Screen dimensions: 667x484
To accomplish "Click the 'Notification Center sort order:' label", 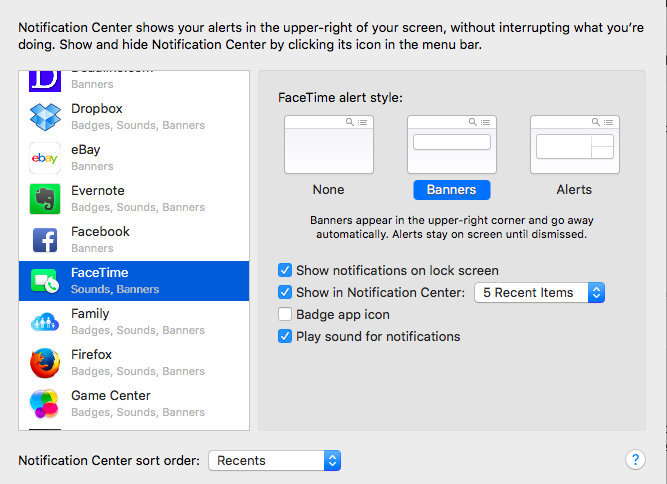I will (109, 461).
